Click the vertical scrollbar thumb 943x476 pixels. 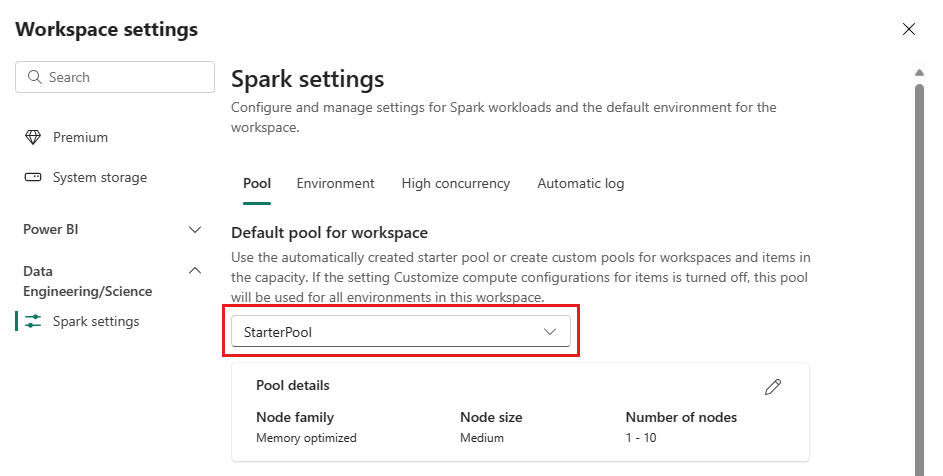click(x=919, y=280)
